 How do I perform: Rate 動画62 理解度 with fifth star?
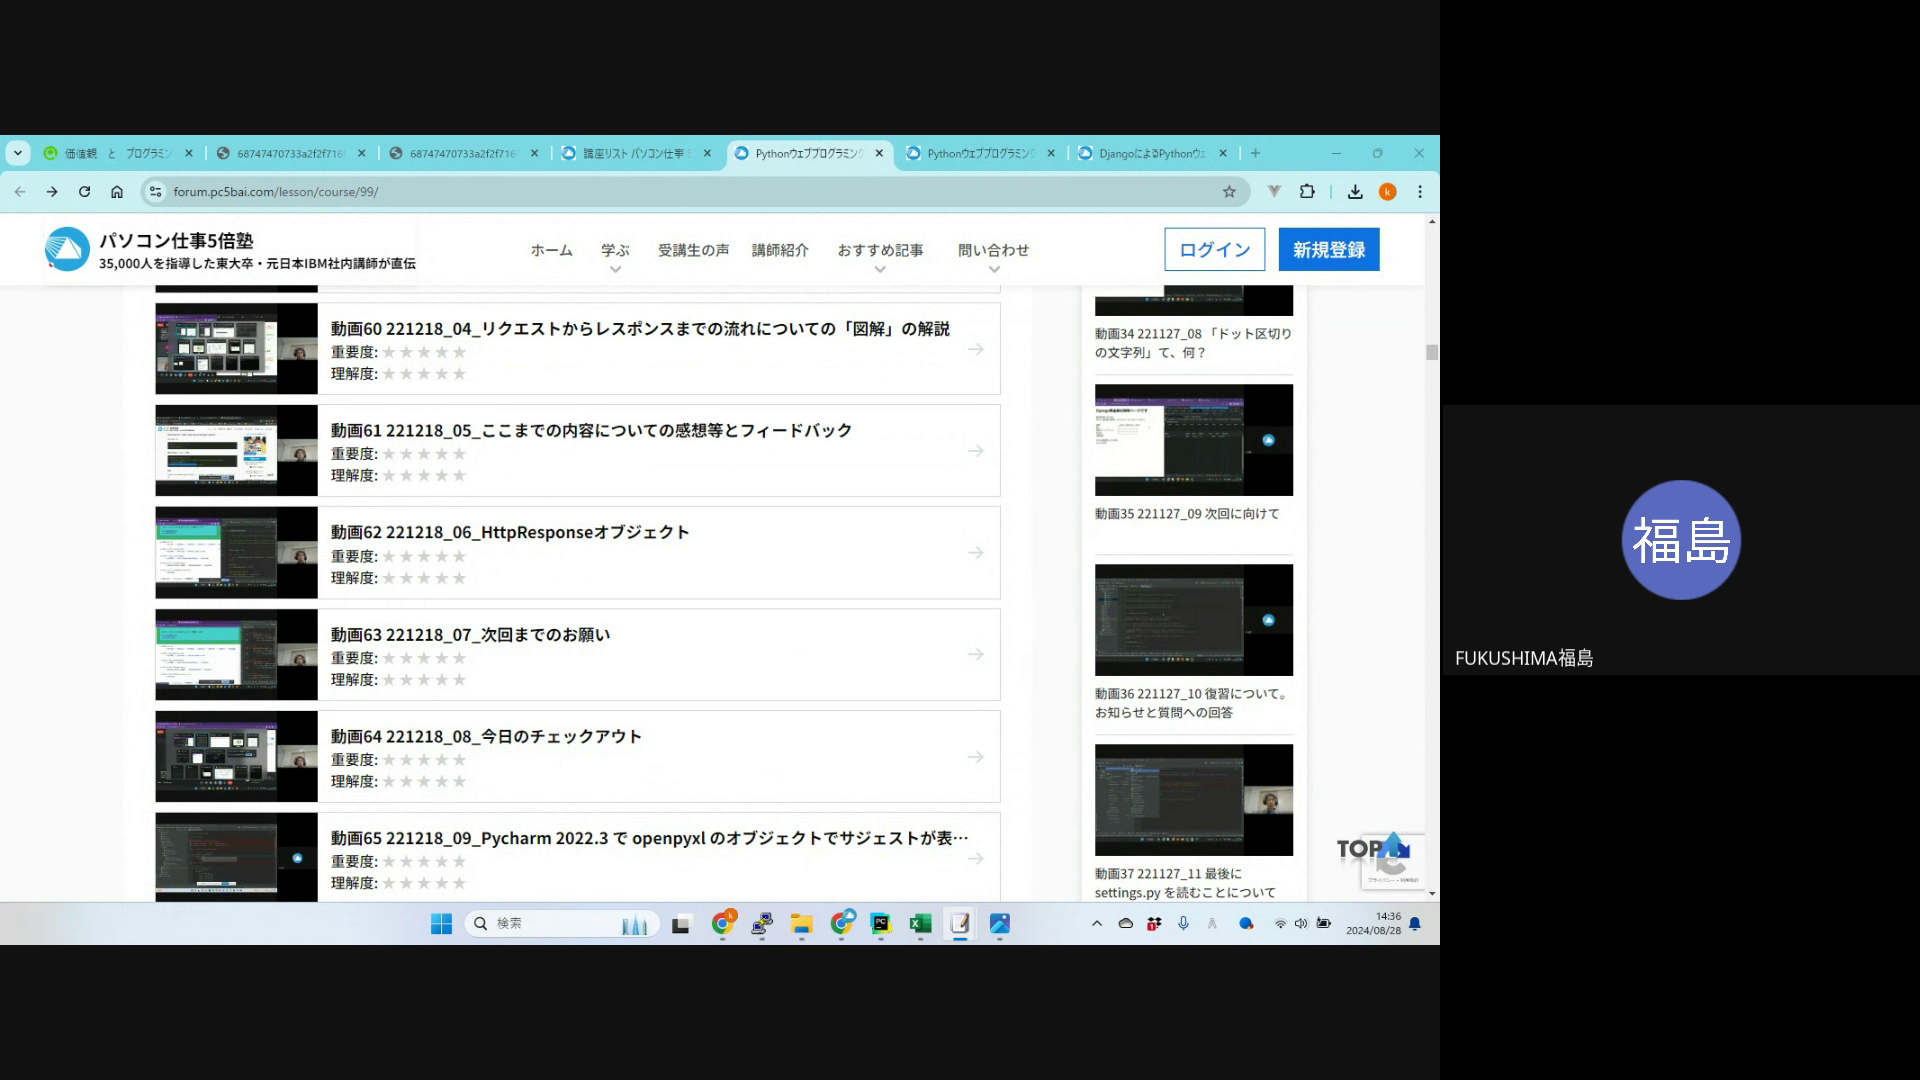(x=459, y=578)
